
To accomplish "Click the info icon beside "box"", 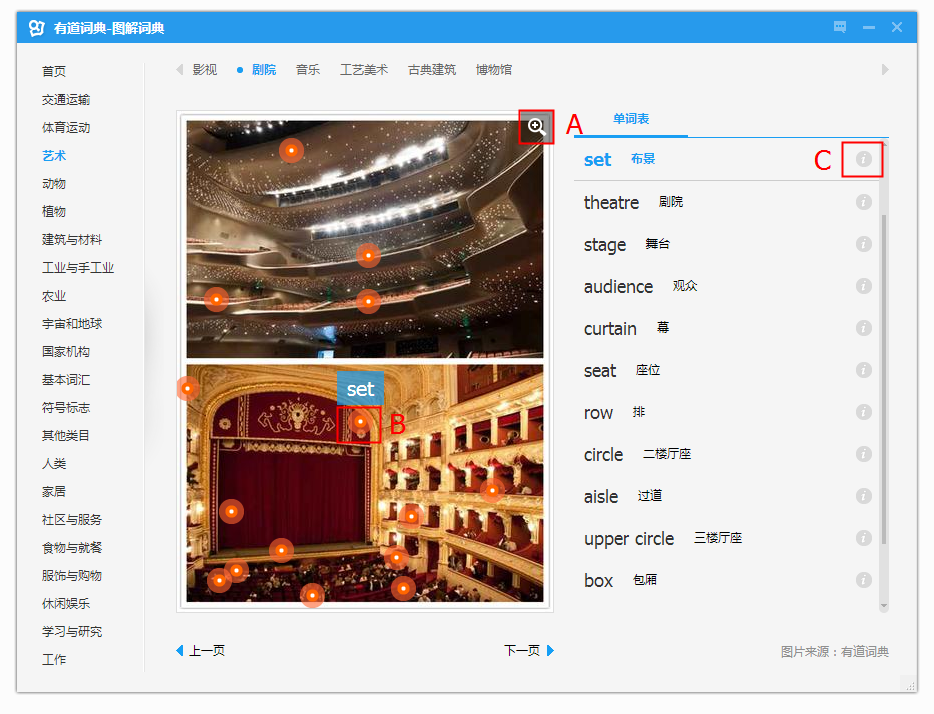I will (863, 579).
